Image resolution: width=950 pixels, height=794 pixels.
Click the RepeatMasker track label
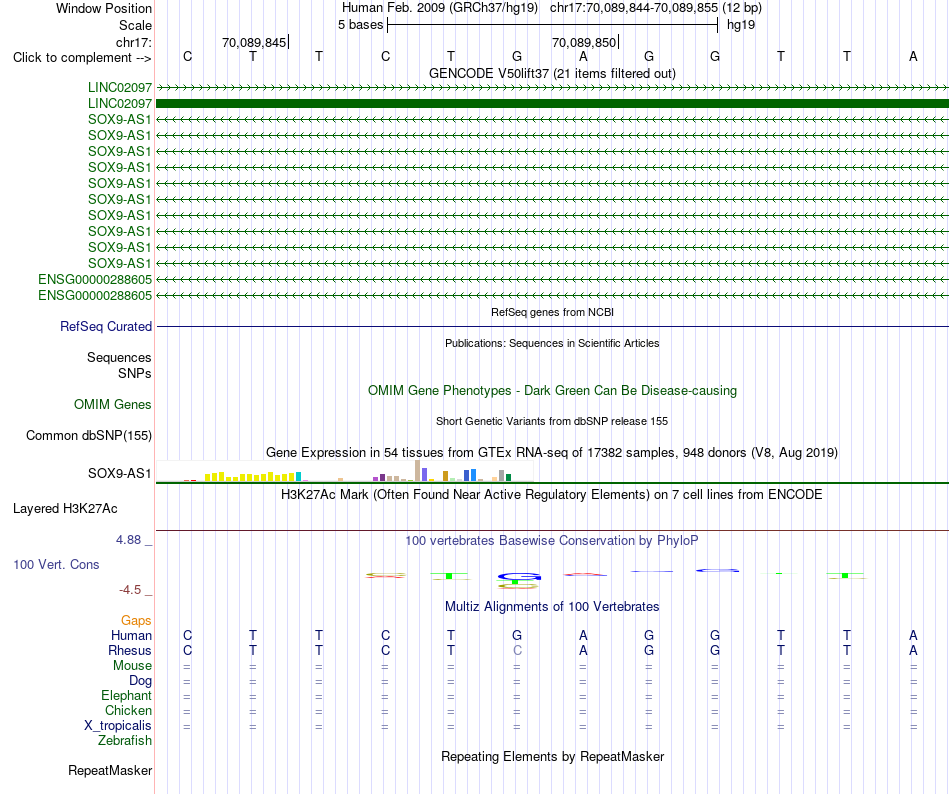pyautogui.click(x=110, y=770)
